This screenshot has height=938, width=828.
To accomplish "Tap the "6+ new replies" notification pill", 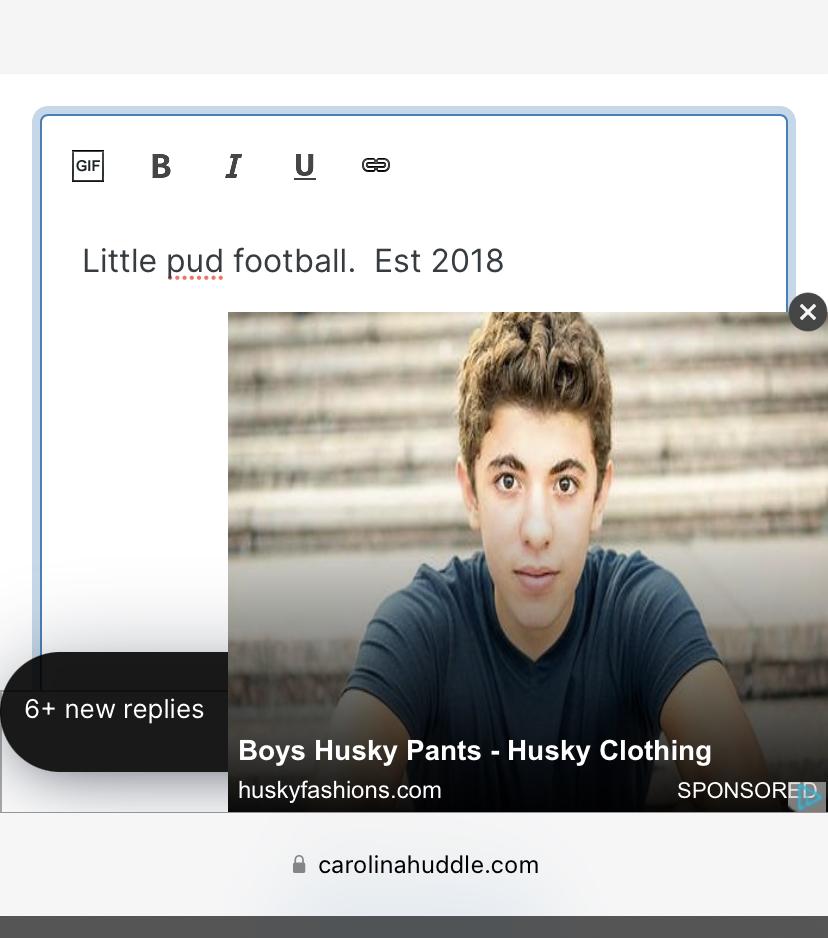I will click(x=114, y=710).
